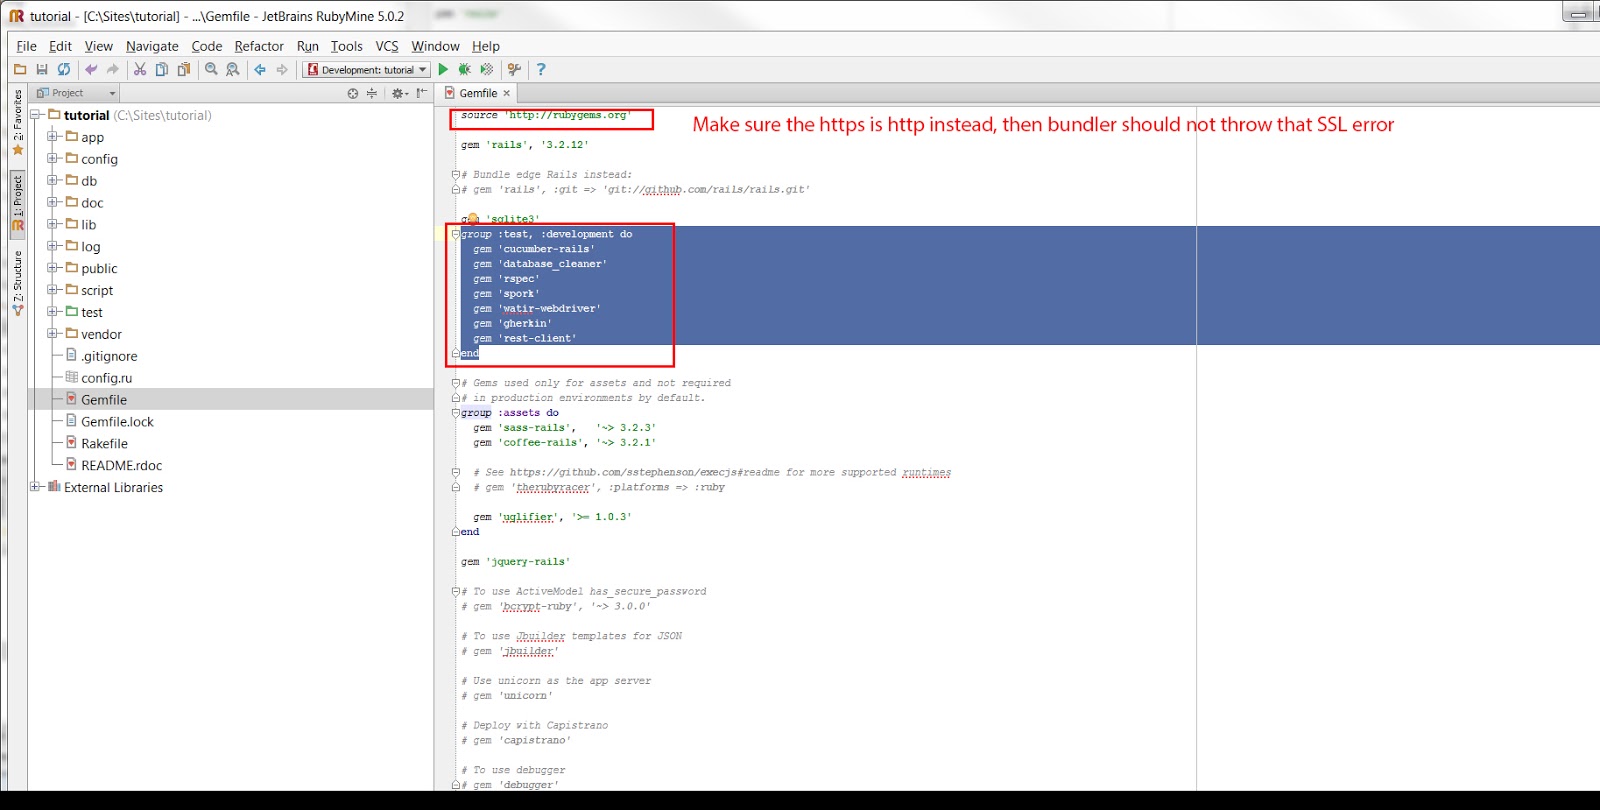
Task: Expand the config folder
Action: [x=53, y=159]
